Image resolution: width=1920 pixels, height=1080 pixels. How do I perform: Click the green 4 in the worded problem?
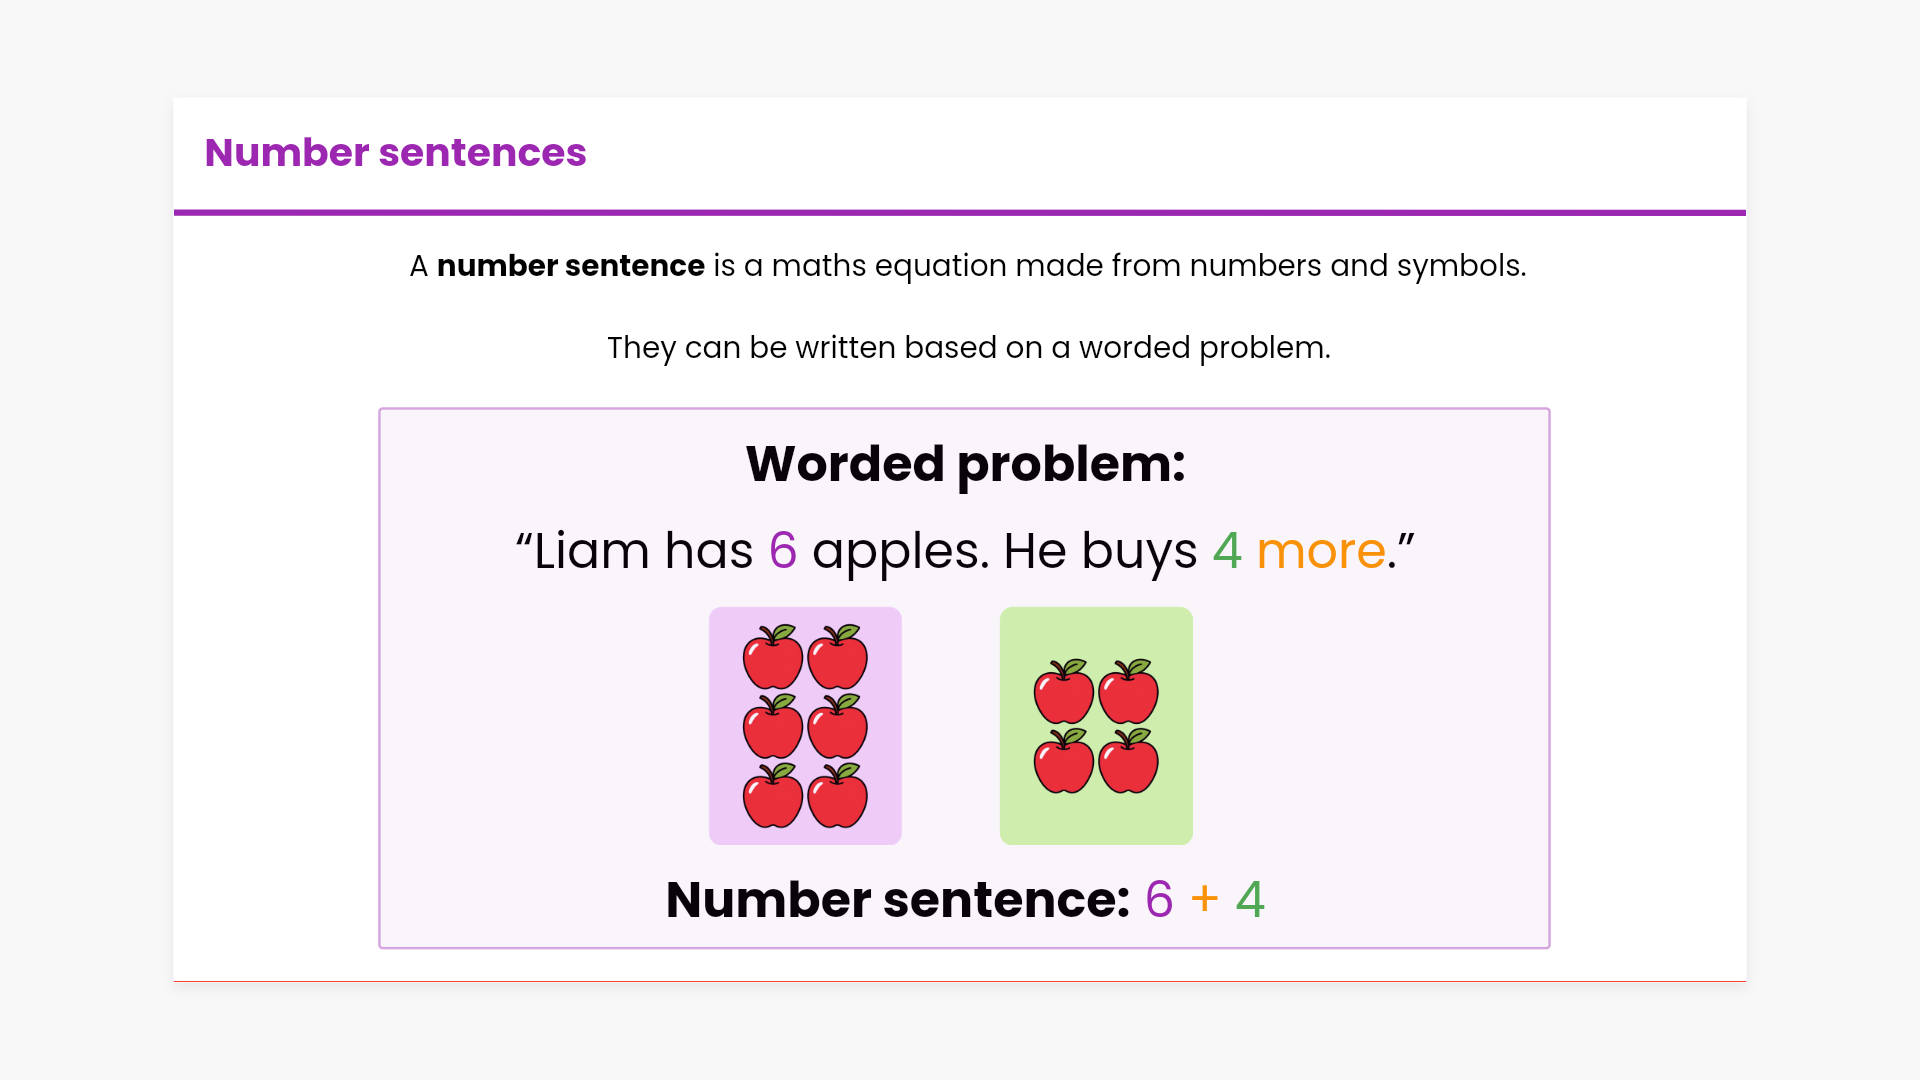pos(1227,551)
